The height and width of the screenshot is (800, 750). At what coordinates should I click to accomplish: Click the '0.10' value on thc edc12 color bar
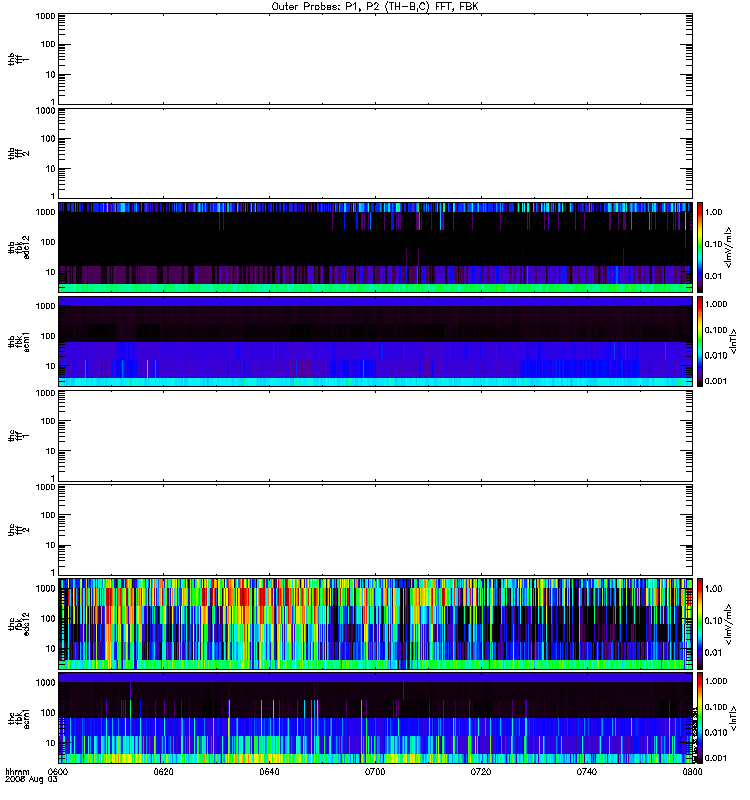click(x=714, y=620)
